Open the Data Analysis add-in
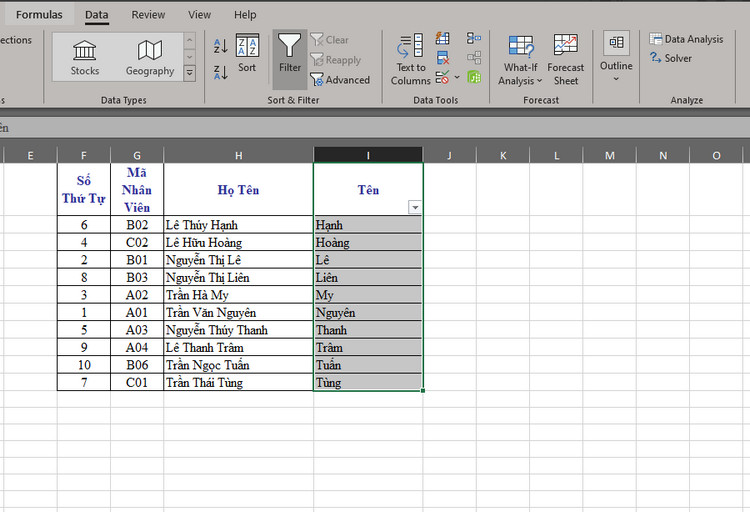Screen dimensions: 750x512 click(686, 39)
